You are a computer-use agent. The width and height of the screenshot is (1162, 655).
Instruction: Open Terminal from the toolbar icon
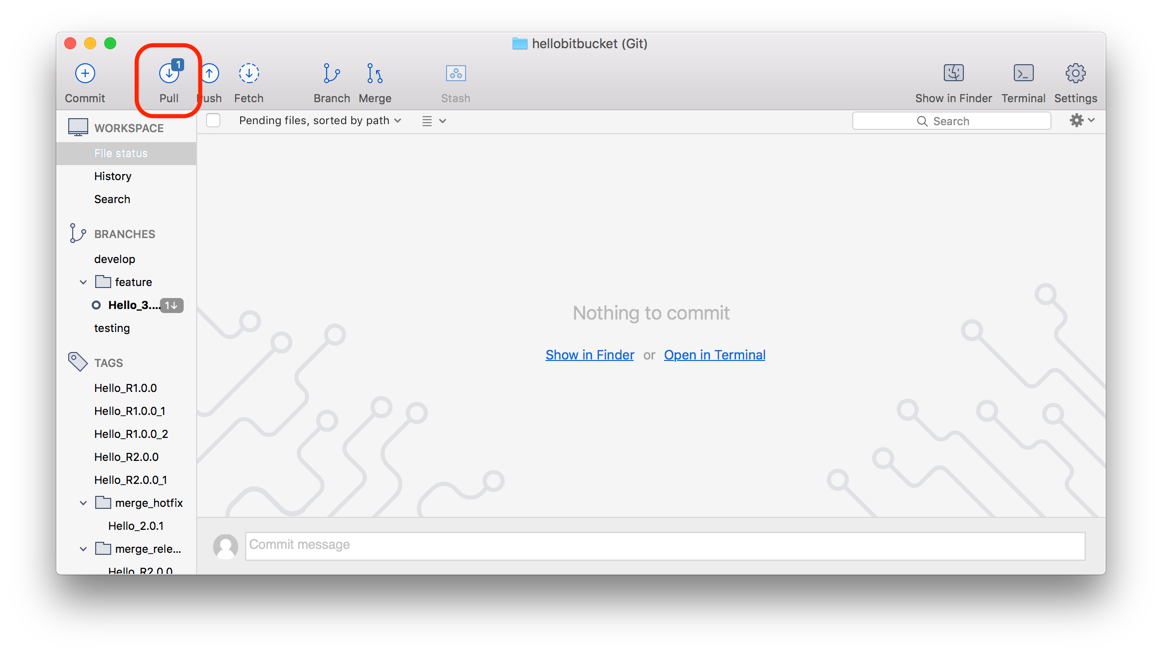coord(1023,73)
